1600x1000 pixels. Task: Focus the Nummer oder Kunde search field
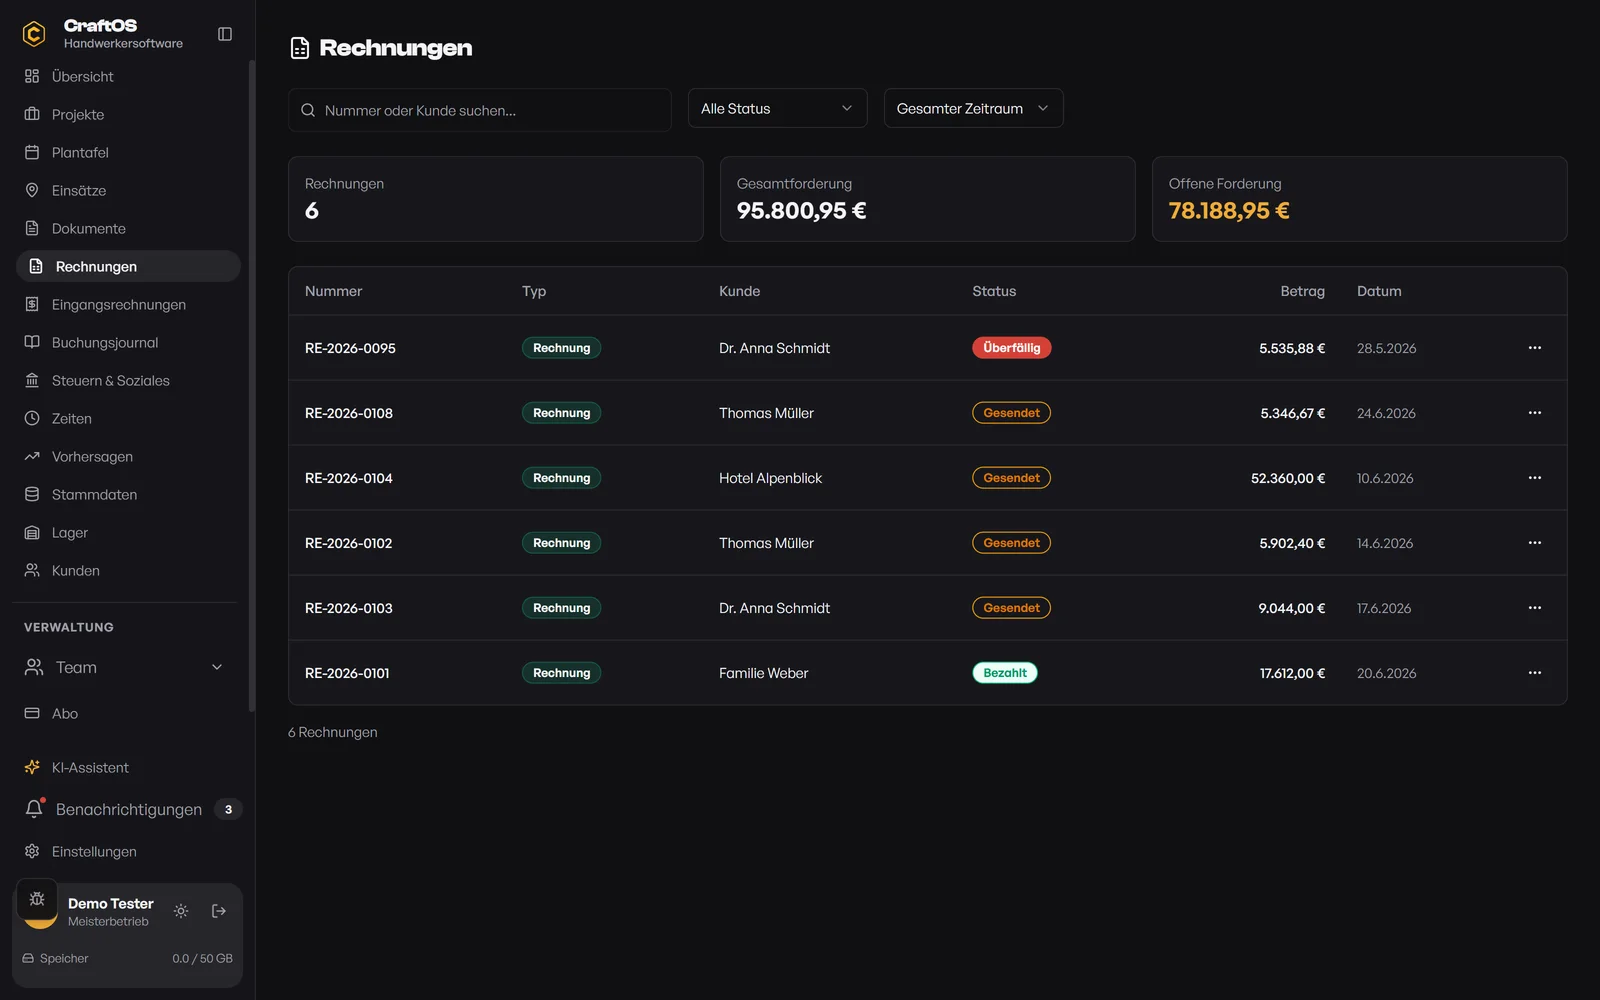pos(480,110)
